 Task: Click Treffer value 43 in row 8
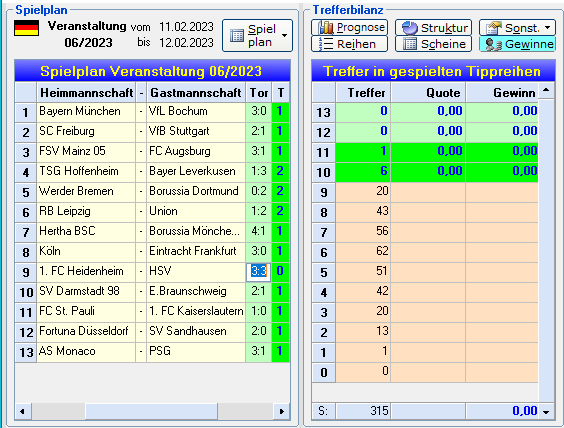pyautogui.click(x=363, y=211)
